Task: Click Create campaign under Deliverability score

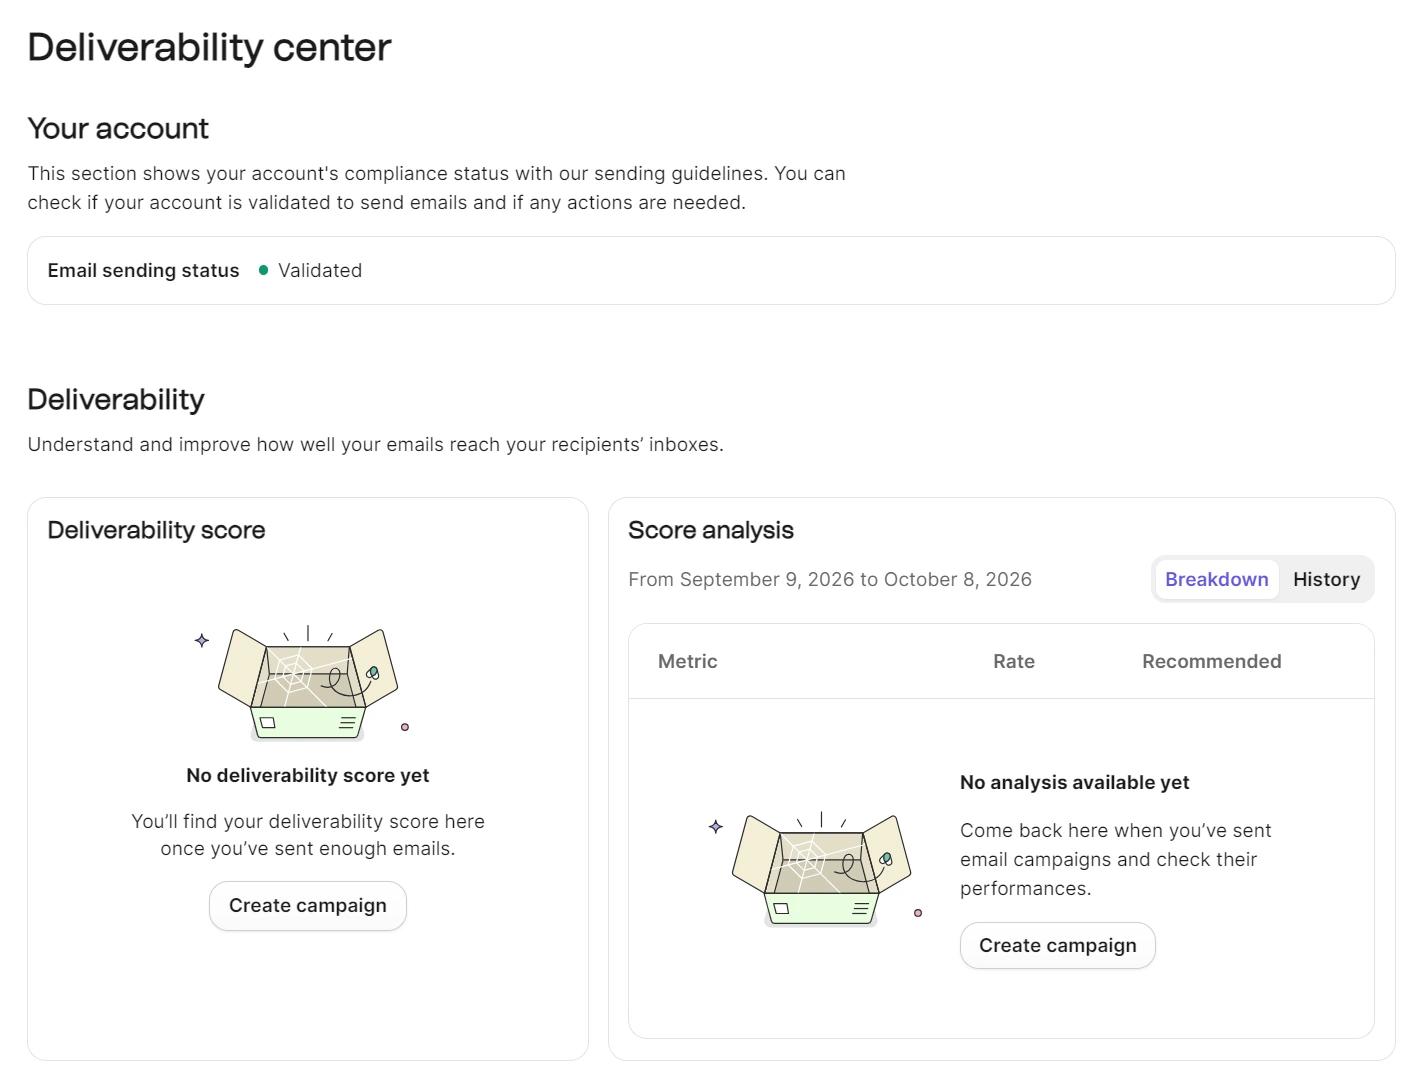Action: (308, 906)
